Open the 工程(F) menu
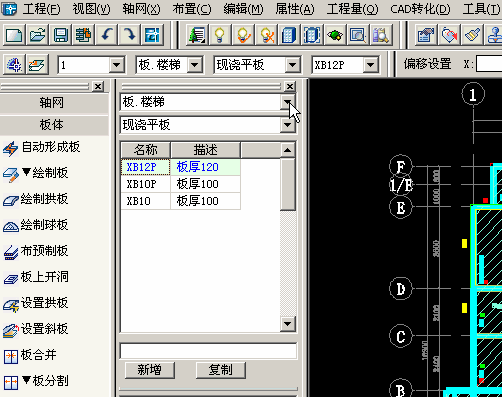Image resolution: width=502 pixels, height=397 pixels. [41, 9]
